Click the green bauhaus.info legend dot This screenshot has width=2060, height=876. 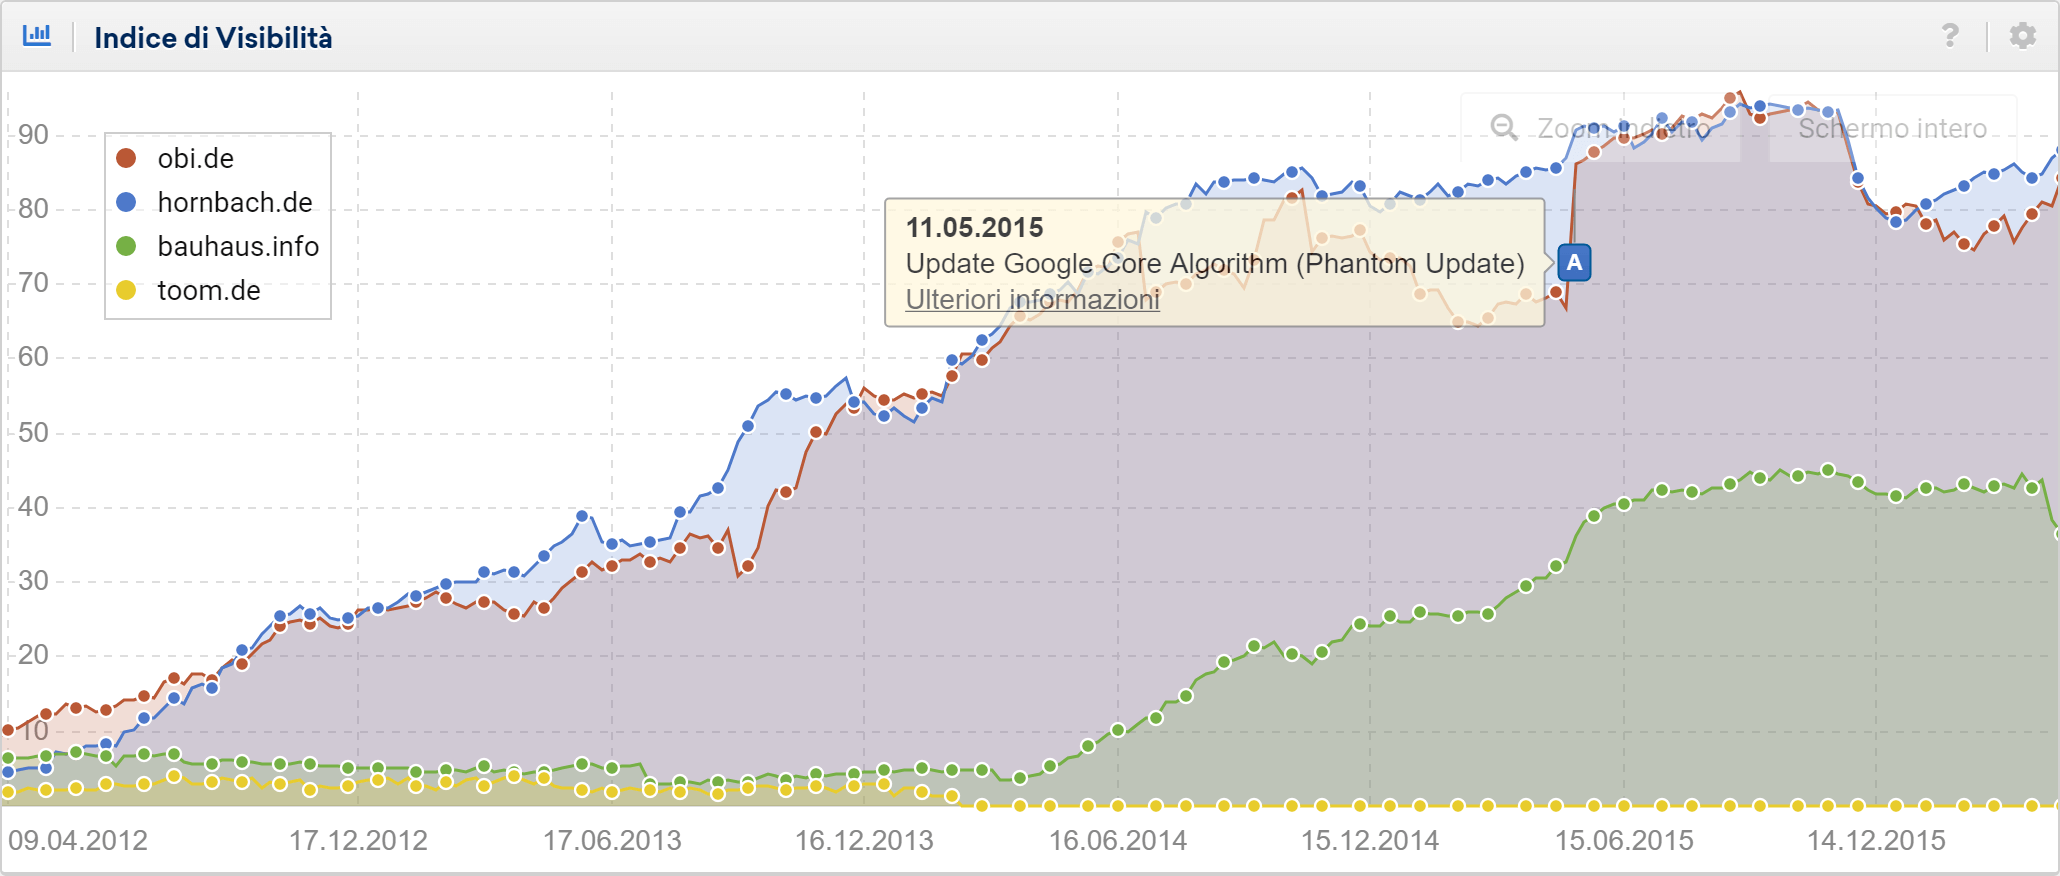click(126, 246)
